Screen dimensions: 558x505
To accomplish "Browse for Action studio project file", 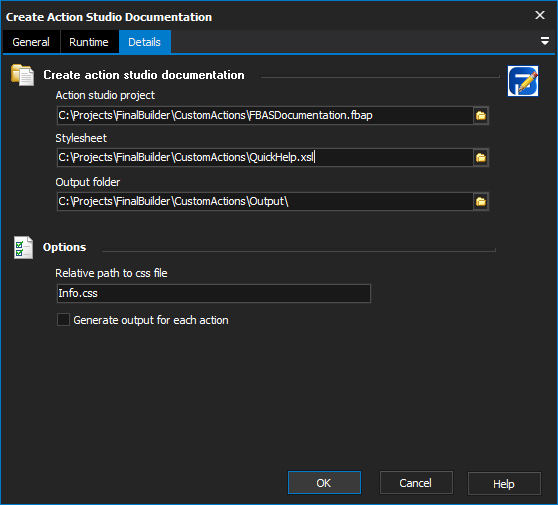I will (x=481, y=116).
